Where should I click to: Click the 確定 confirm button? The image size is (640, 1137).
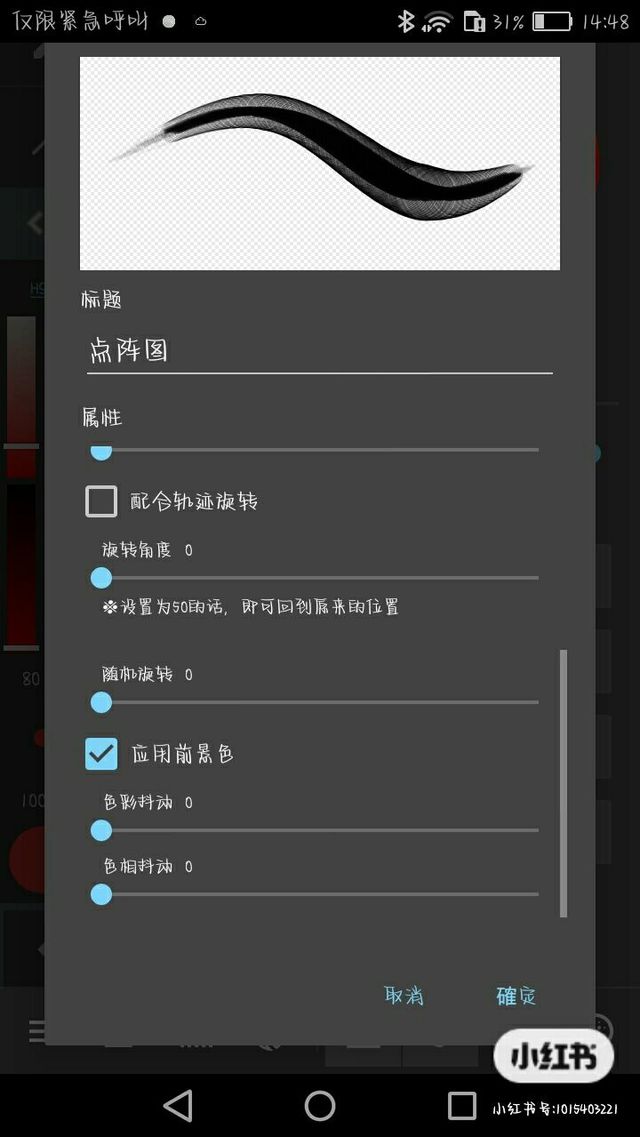coord(516,996)
